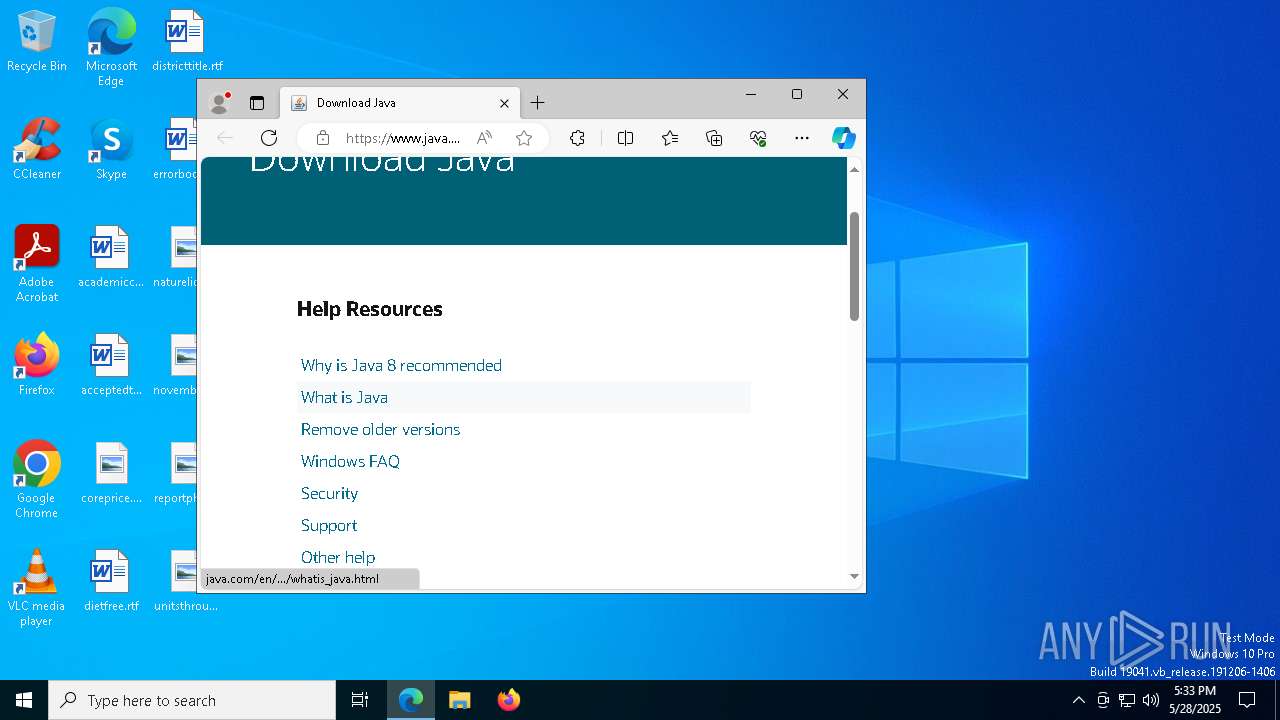Click page scrollbar up arrow

pos(854,170)
